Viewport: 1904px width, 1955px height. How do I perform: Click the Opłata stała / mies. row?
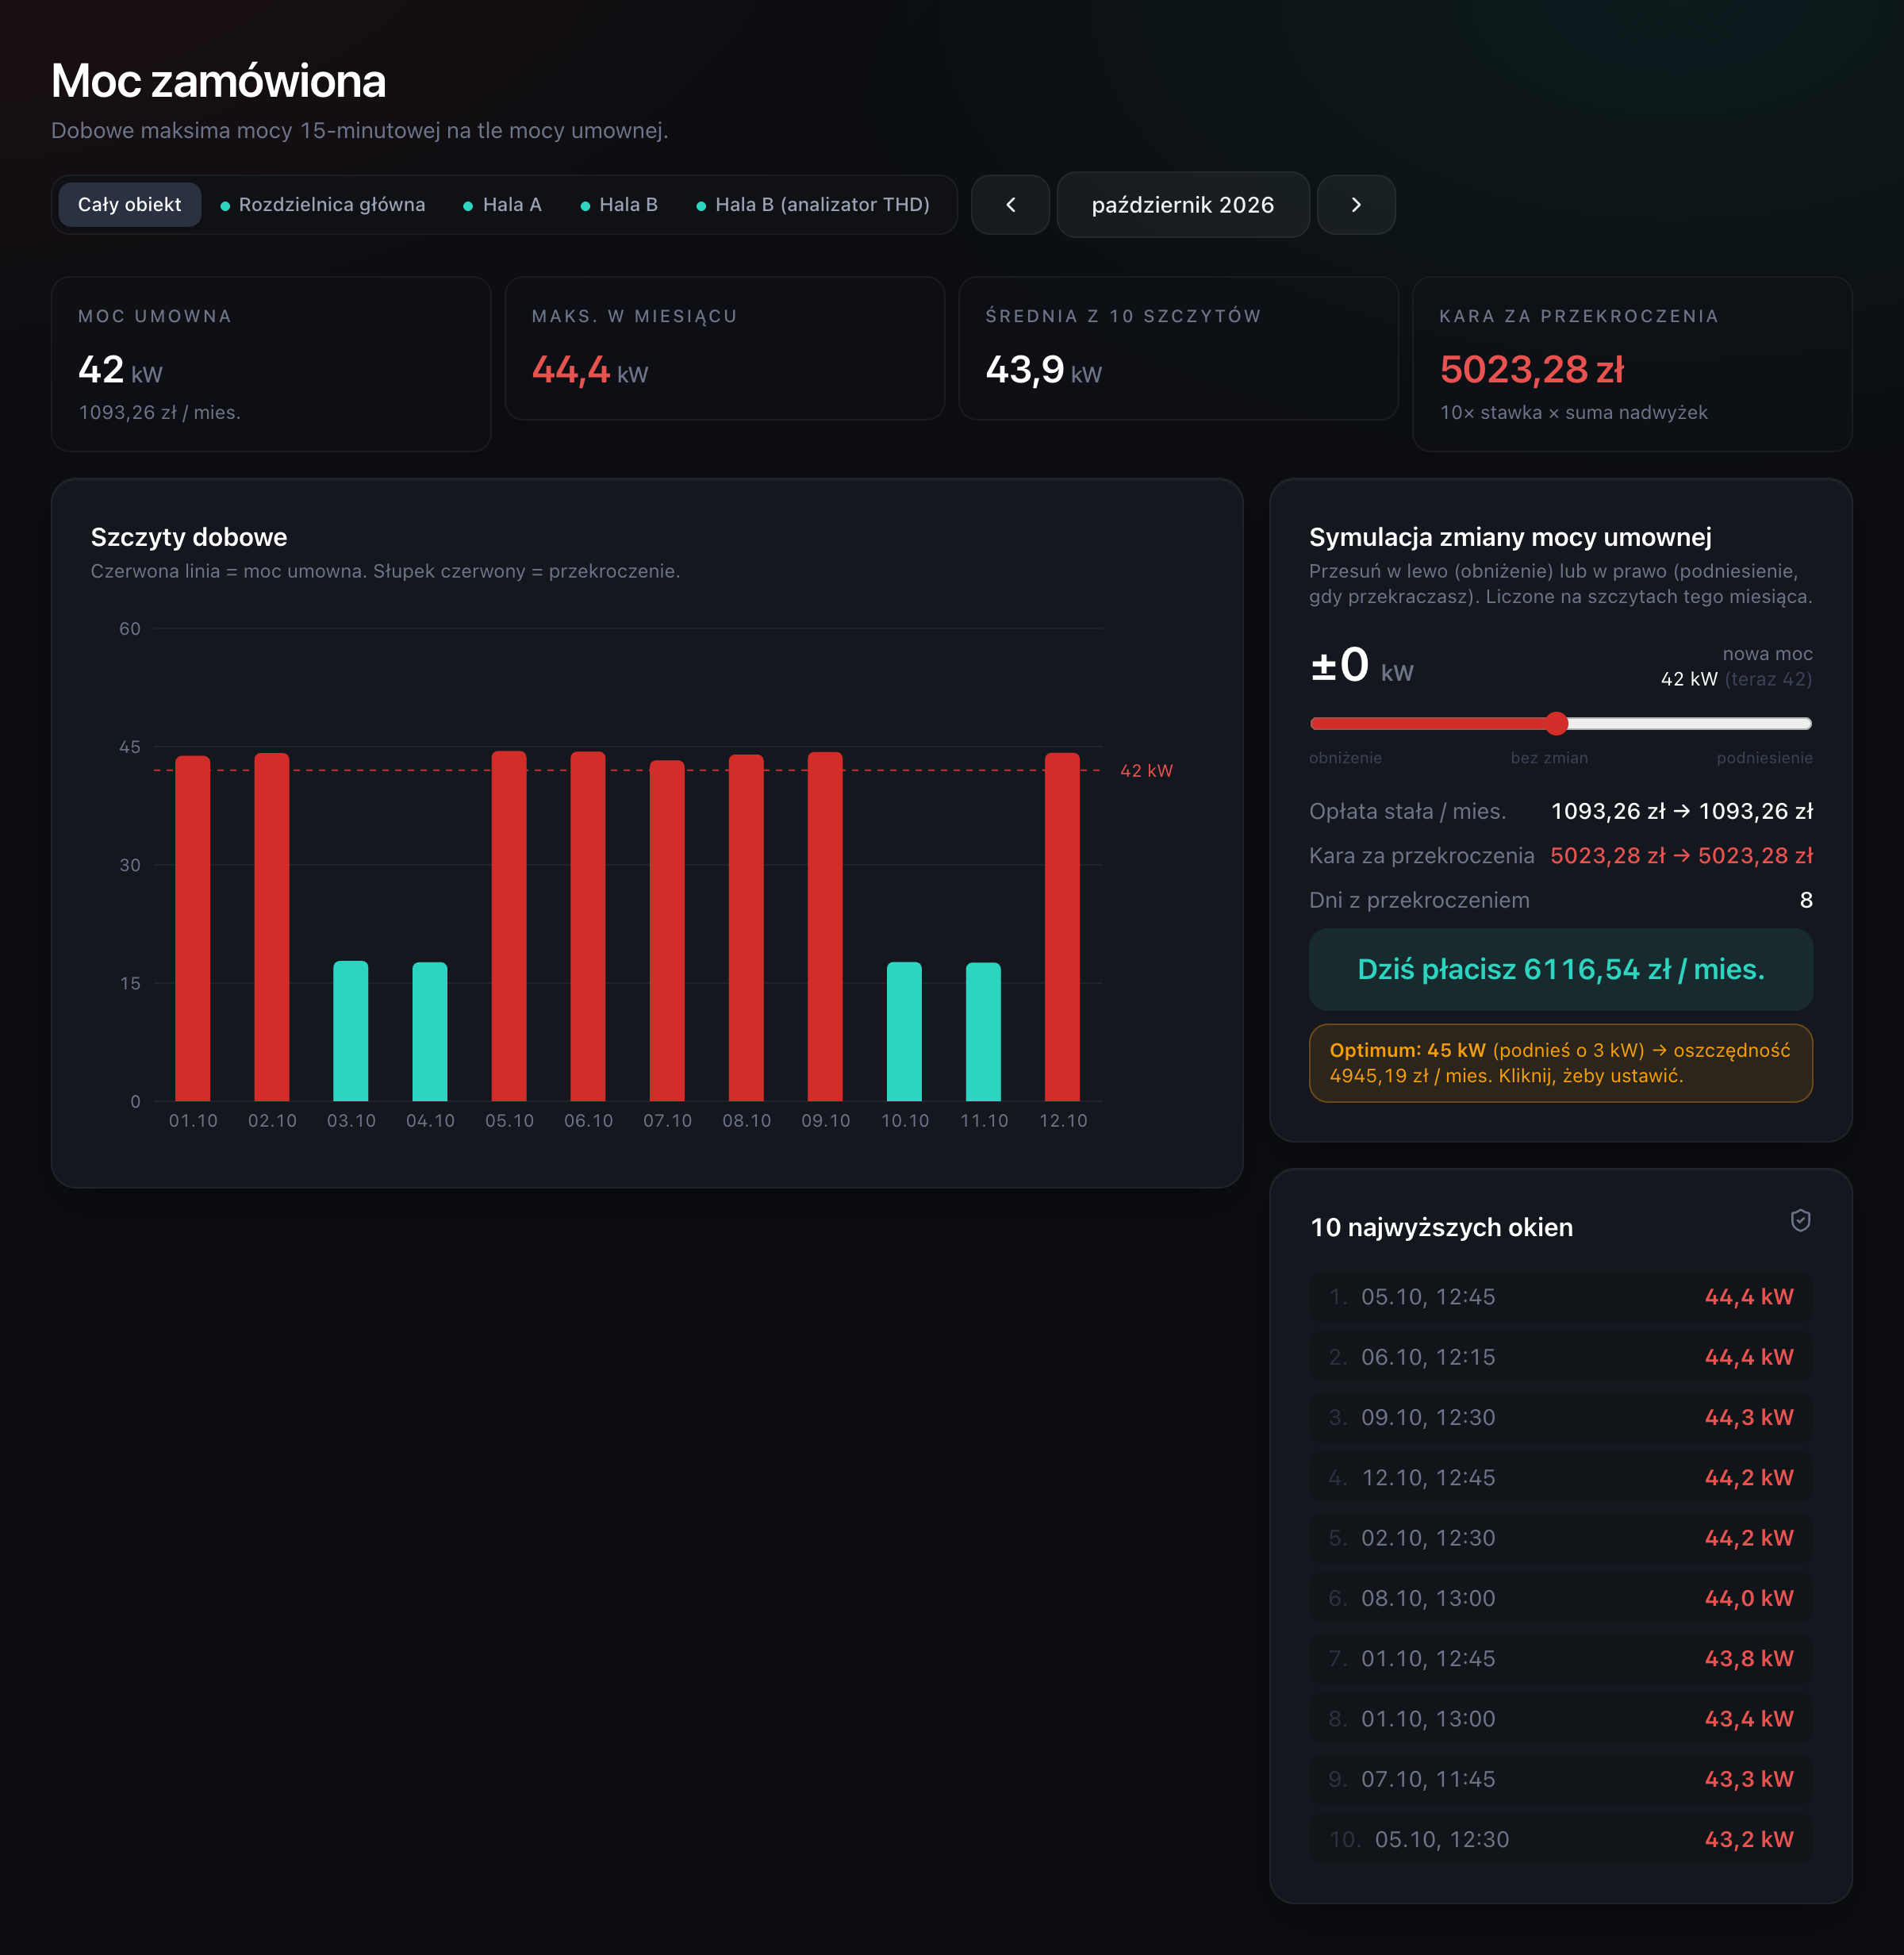[x=1560, y=811]
